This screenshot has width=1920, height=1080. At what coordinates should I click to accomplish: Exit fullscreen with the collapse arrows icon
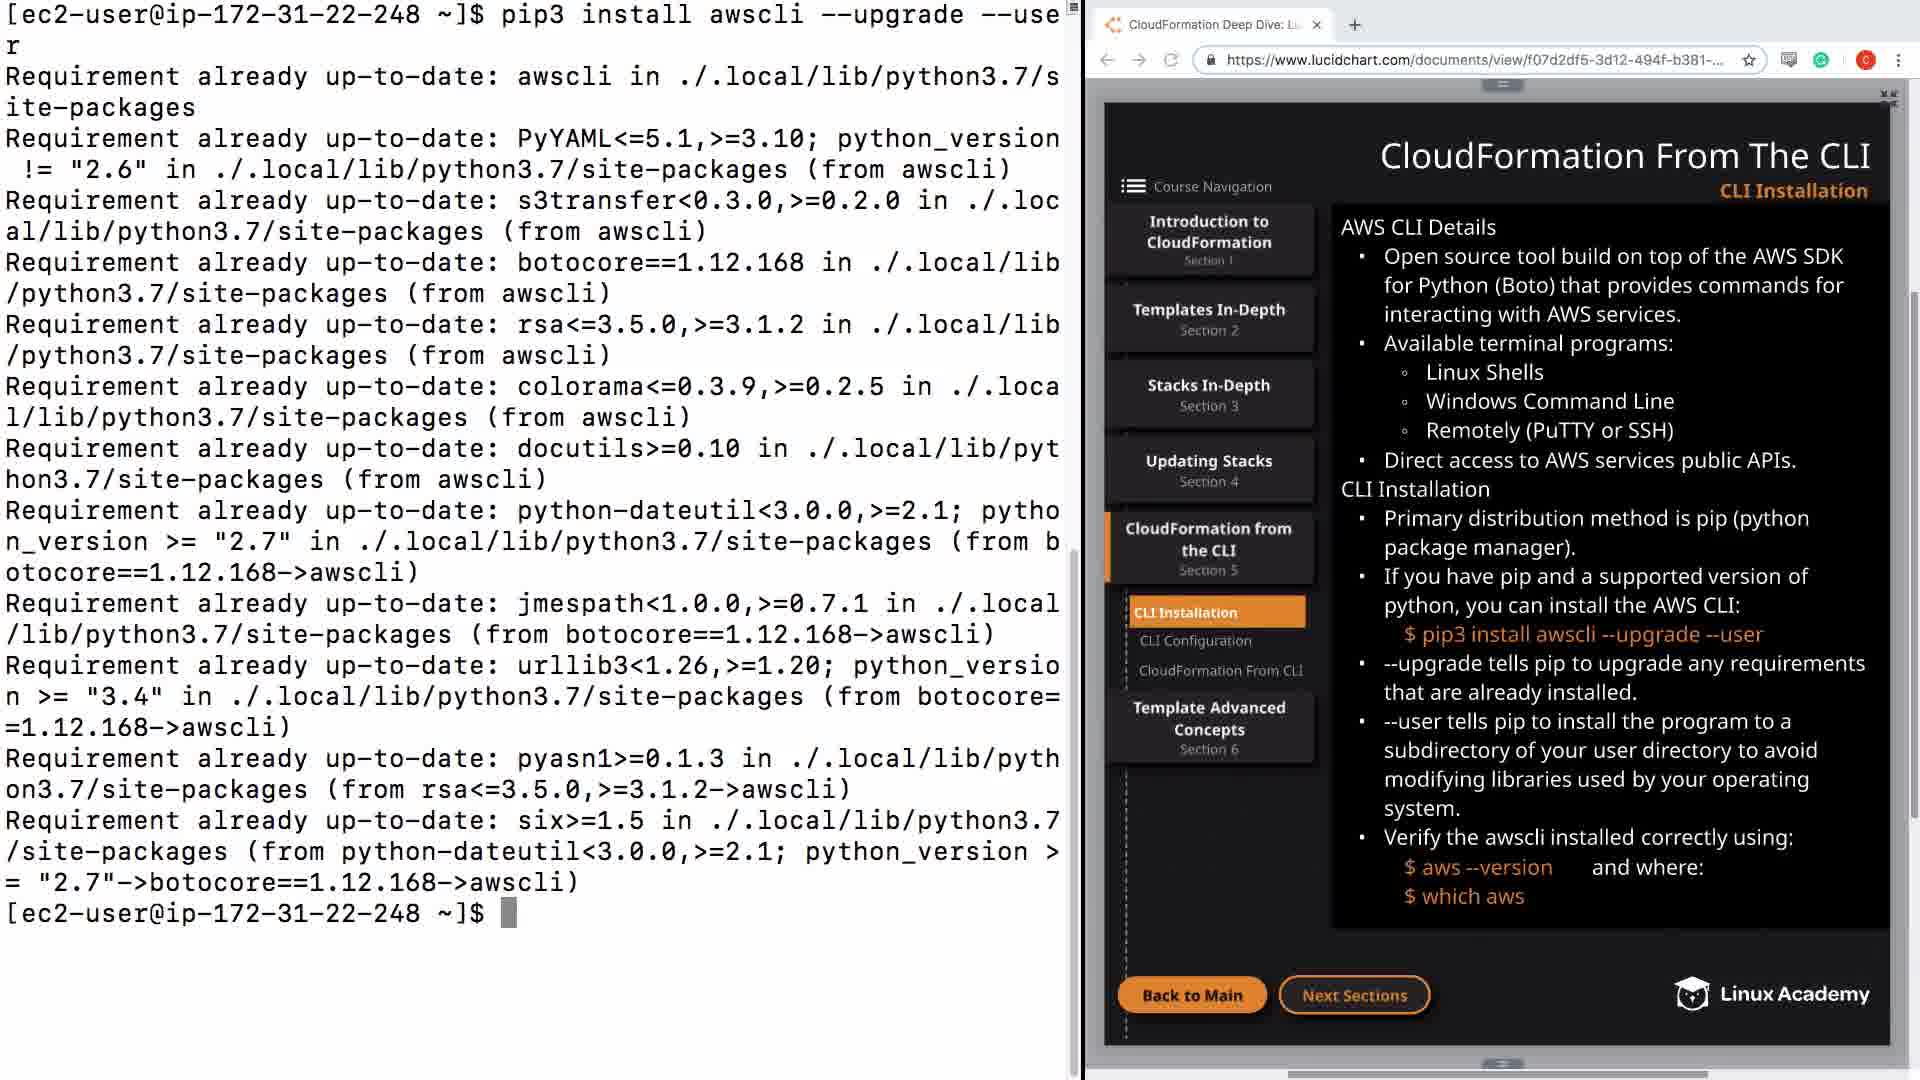[x=1888, y=98]
